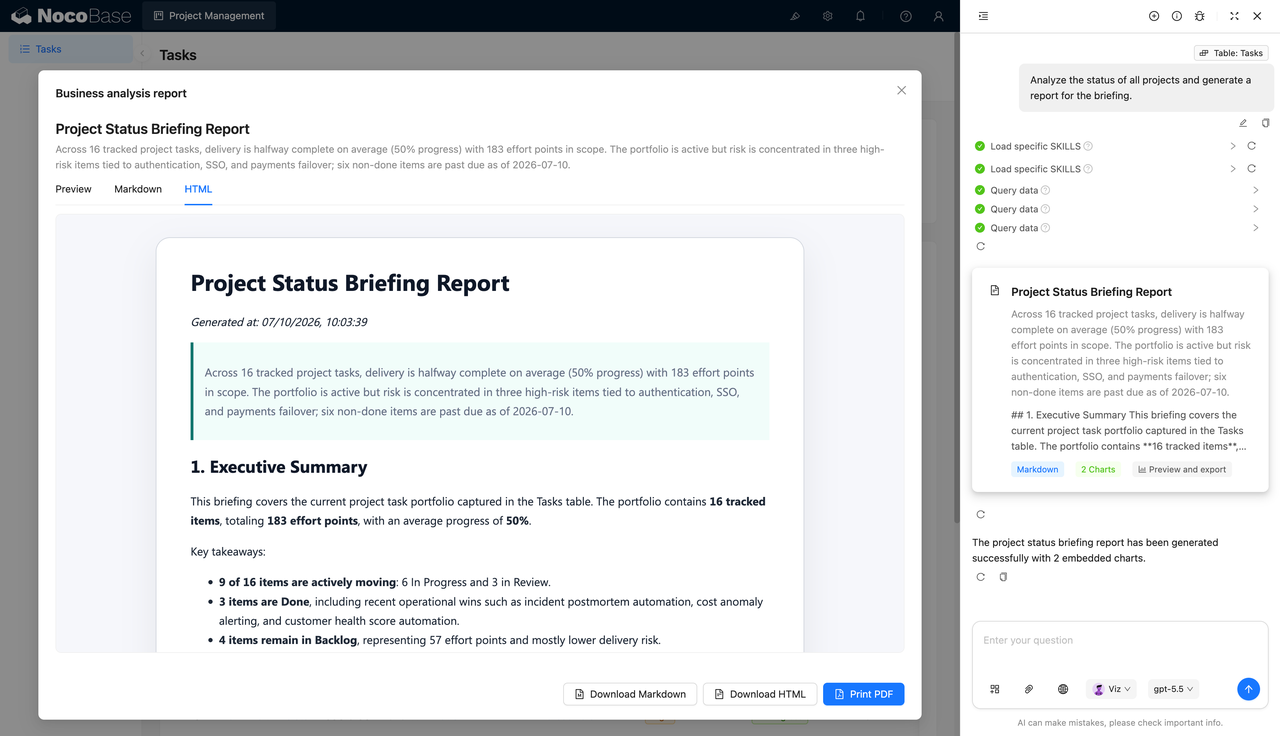Open the gpt-5.5 model dropdown
1280x736 pixels.
coord(1173,689)
